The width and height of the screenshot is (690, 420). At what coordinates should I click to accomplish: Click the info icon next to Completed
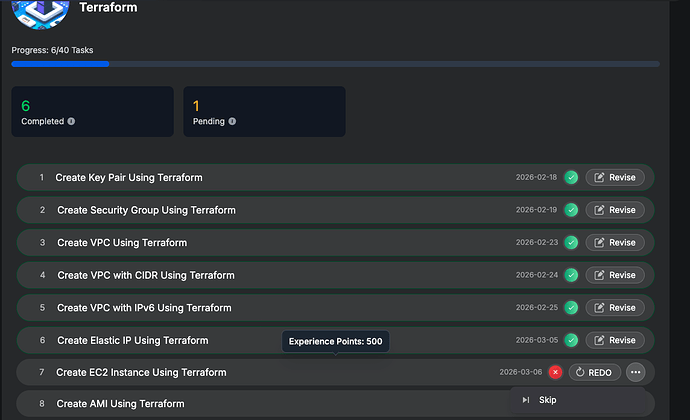click(71, 122)
